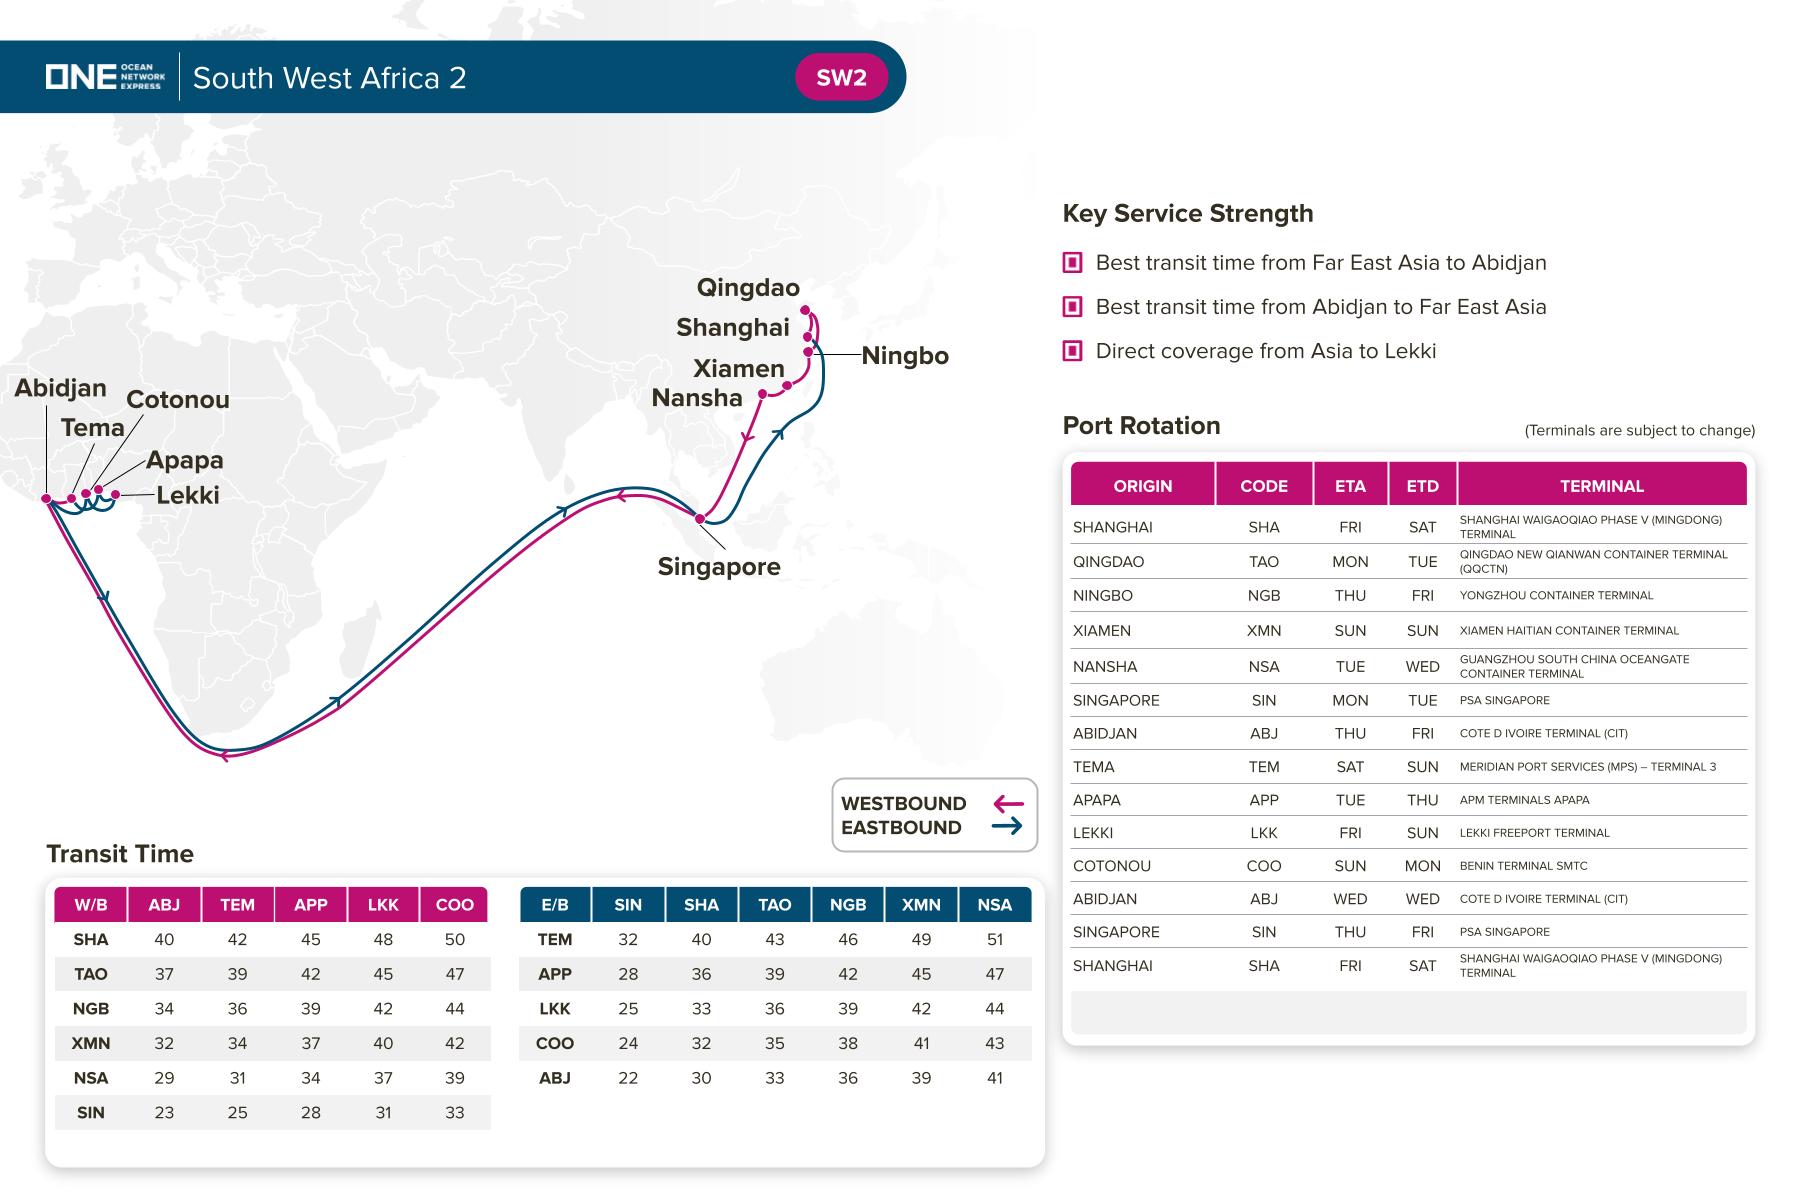Click the ORIGIN column header in Port Rotation
Viewport: 1800px width, 1200px height.
(1142, 486)
